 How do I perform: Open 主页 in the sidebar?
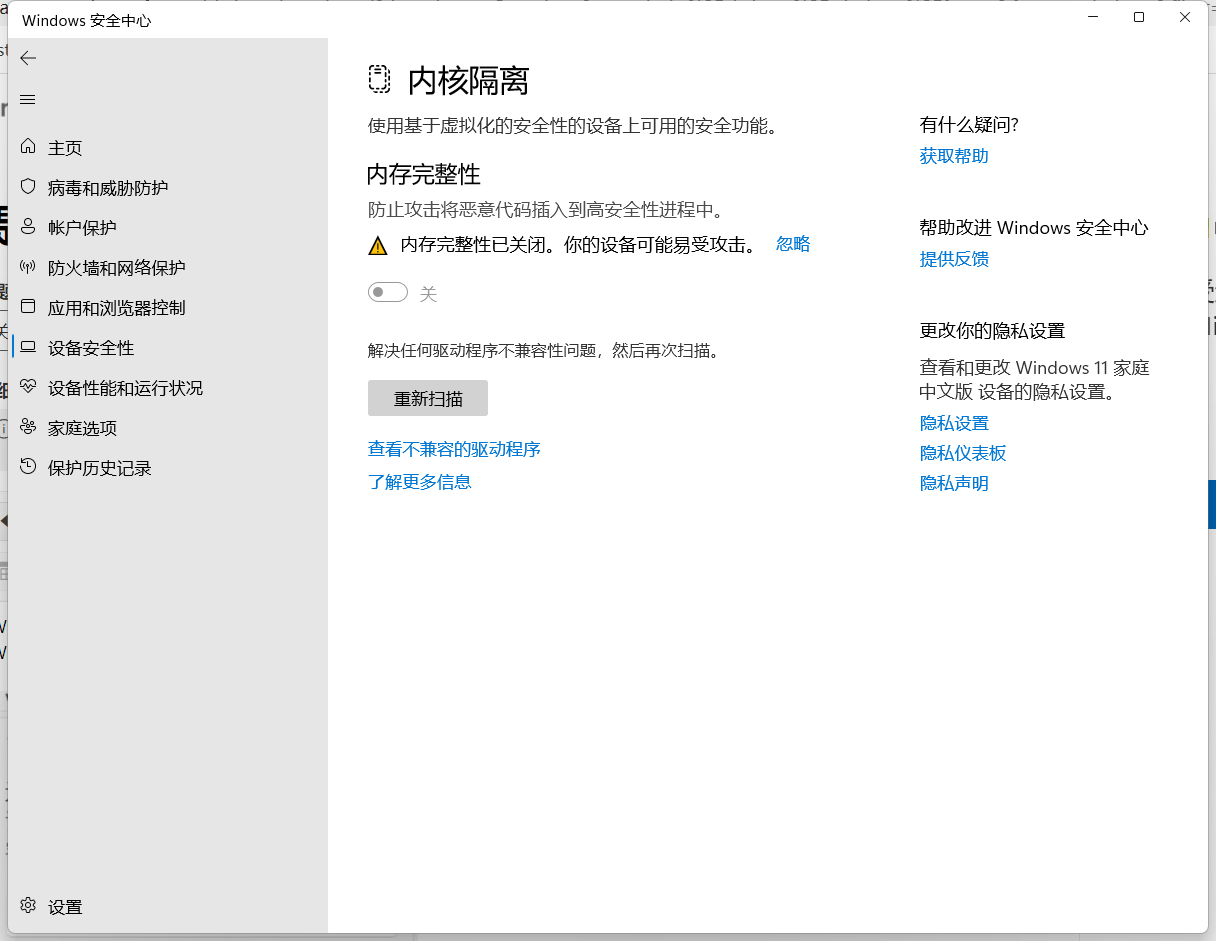pos(65,148)
